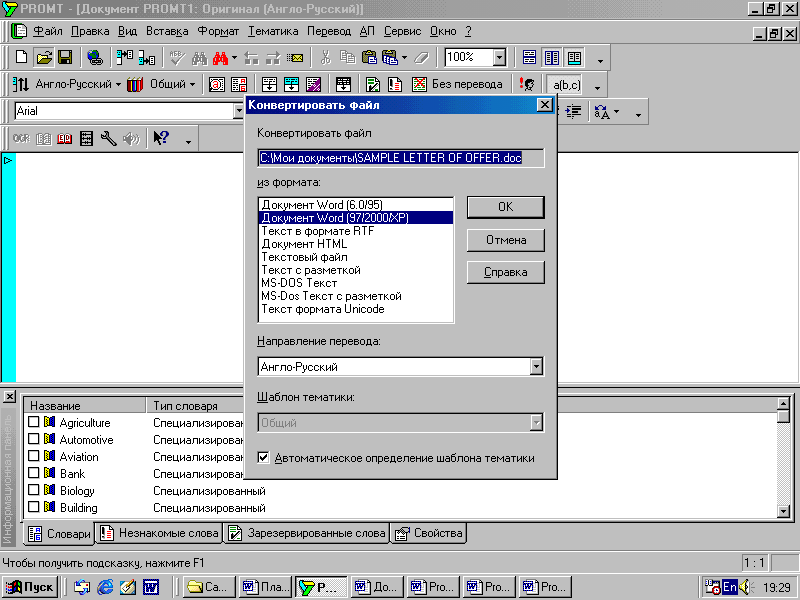800x600 pixels.
Task: Click the 'Название' column header
Action: click(85, 406)
